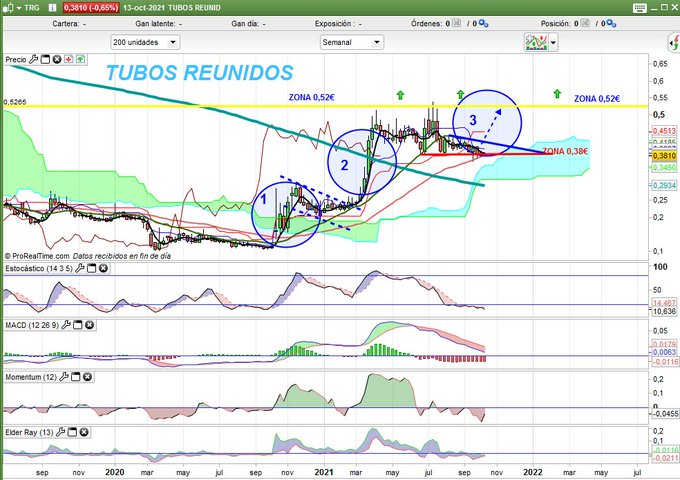Click the Gan día label

(245, 24)
